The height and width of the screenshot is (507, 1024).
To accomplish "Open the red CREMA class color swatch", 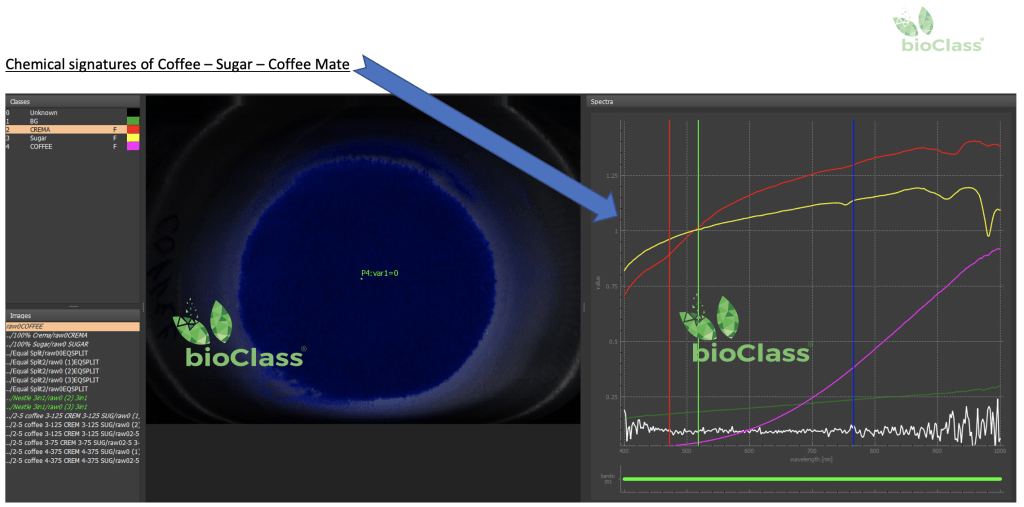I will (x=133, y=129).
